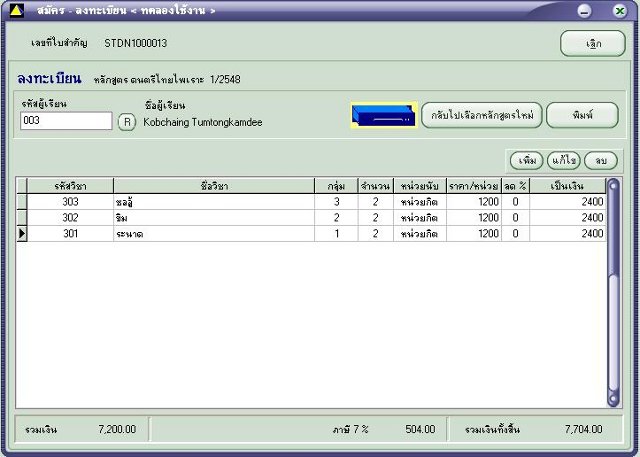Click the หน่วยนับ column header
This screenshot has width=640, height=457.
coord(420,186)
